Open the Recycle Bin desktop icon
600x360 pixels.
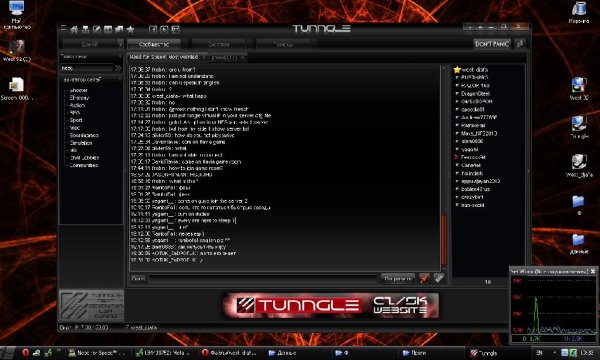[579, 13]
